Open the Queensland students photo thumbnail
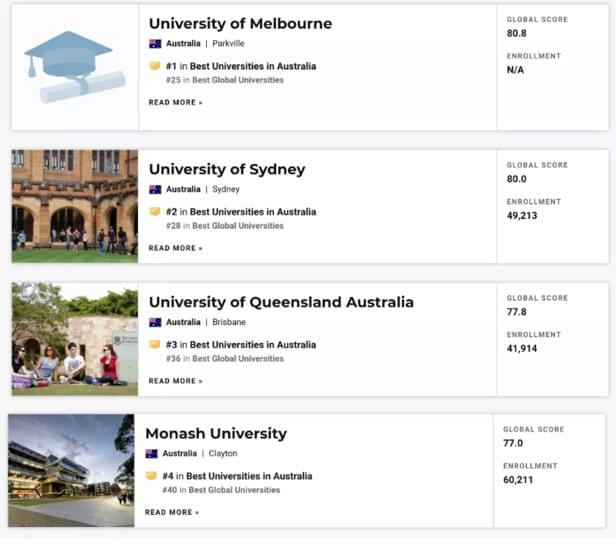 pyautogui.click(x=75, y=339)
